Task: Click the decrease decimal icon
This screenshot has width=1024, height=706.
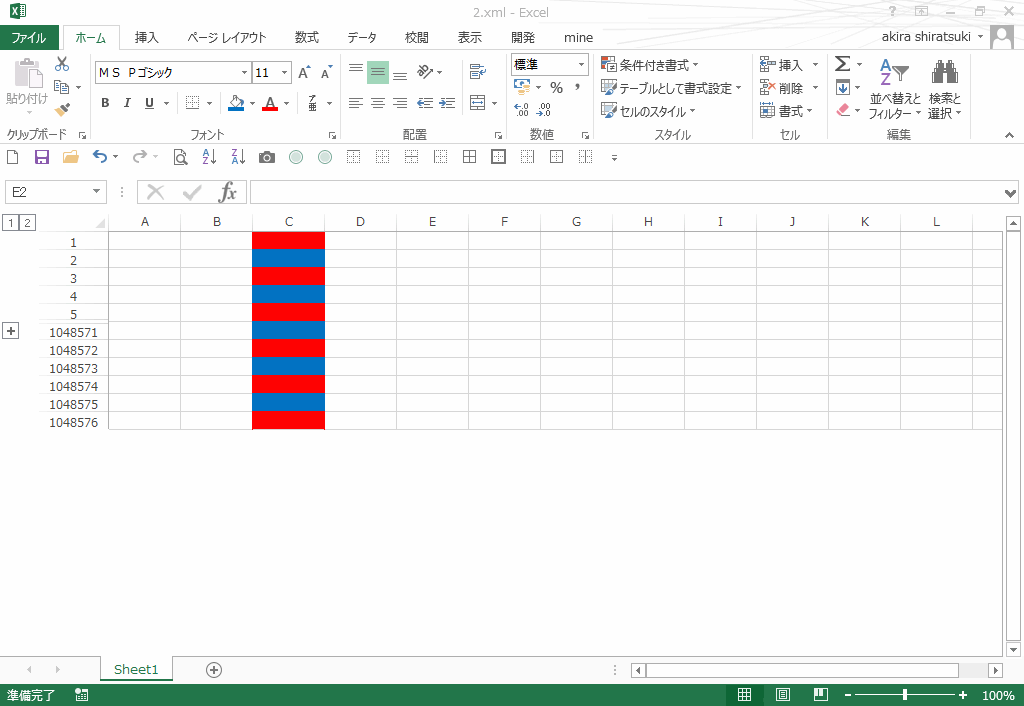Action: click(544, 110)
